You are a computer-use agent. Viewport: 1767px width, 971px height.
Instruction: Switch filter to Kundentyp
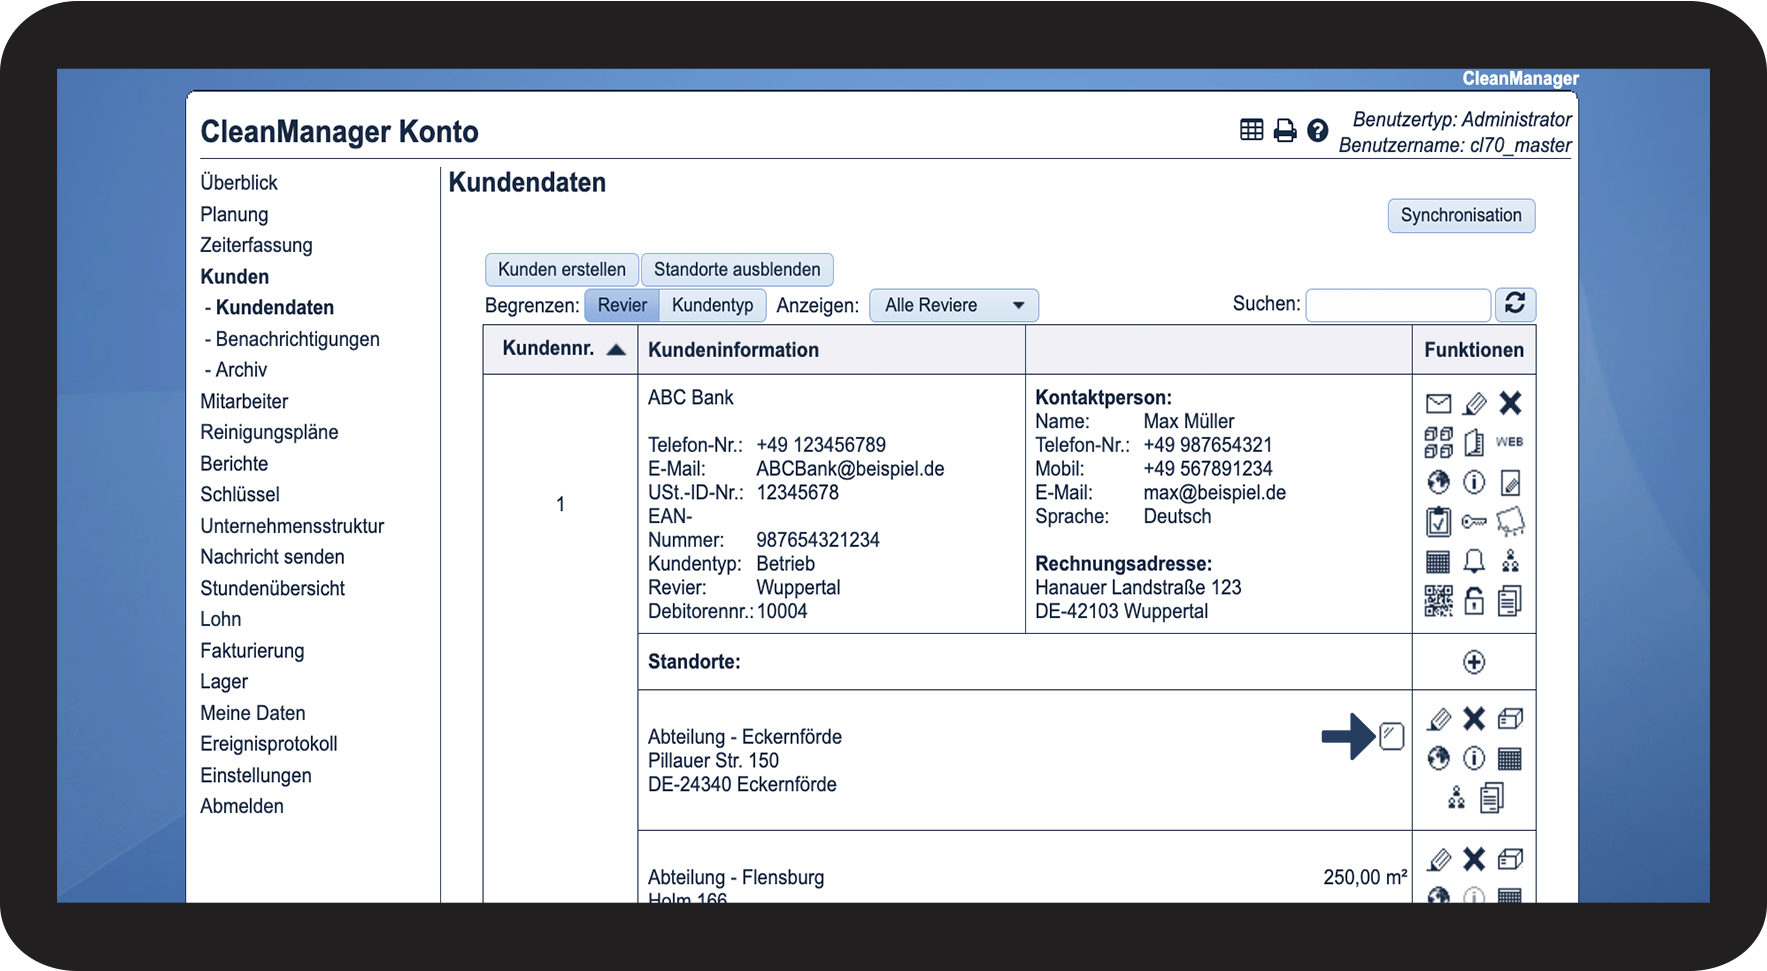pyautogui.click(x=712, y=305)
